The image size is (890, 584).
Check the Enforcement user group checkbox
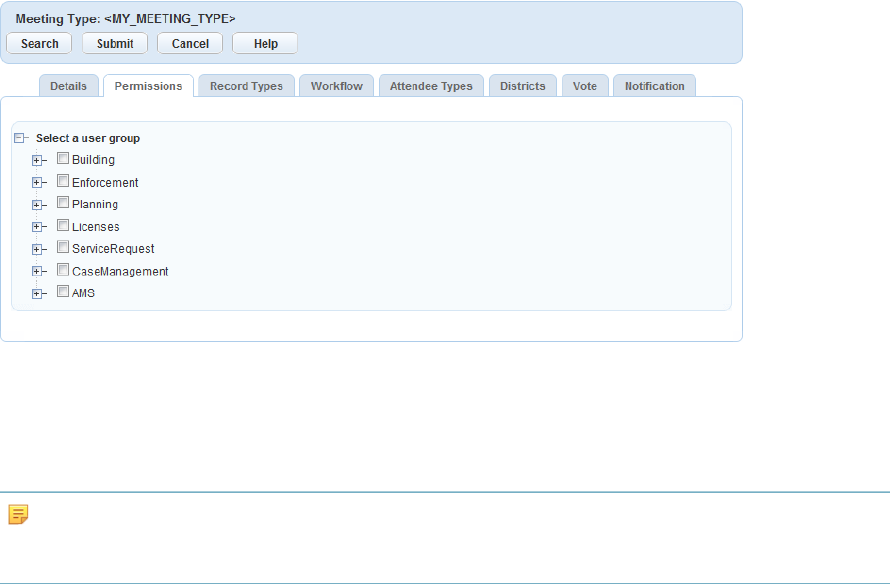click(63, 181)
